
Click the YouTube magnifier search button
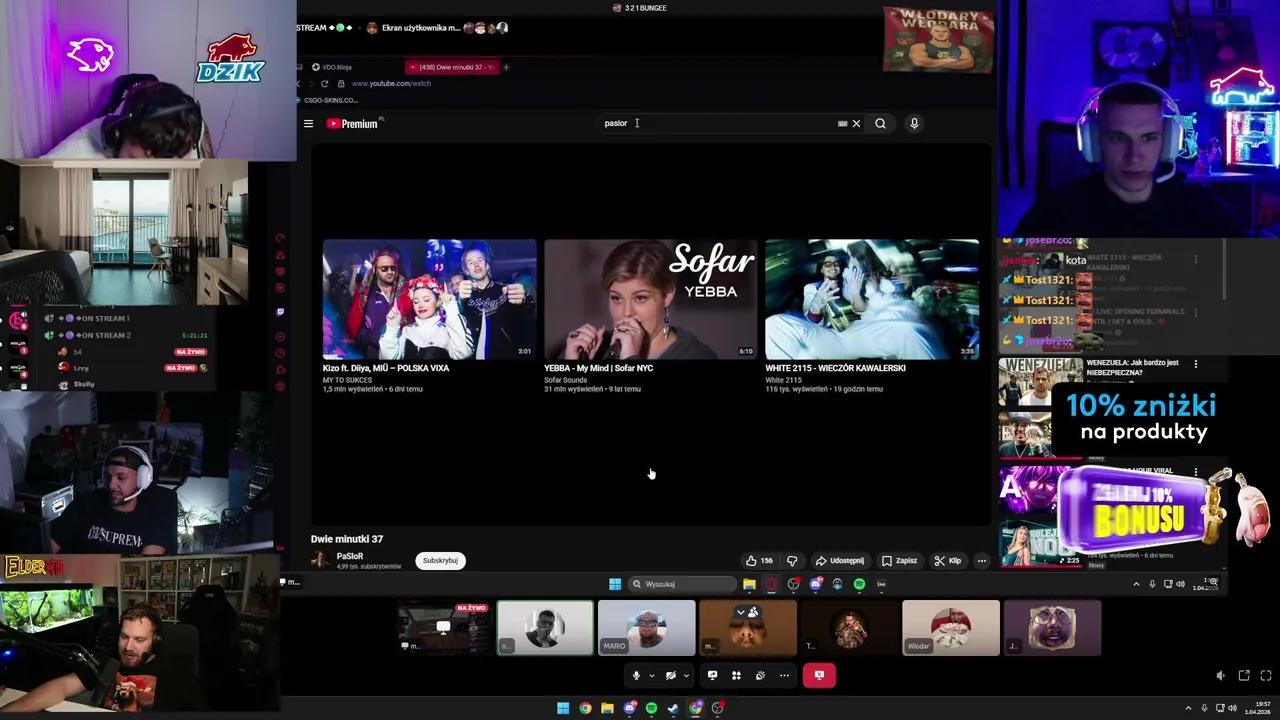[x=880, y=124]
